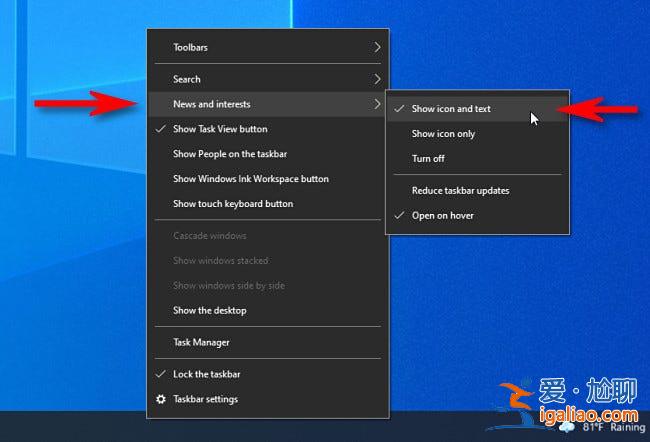Select News and interests menu entry

(268, 104)
